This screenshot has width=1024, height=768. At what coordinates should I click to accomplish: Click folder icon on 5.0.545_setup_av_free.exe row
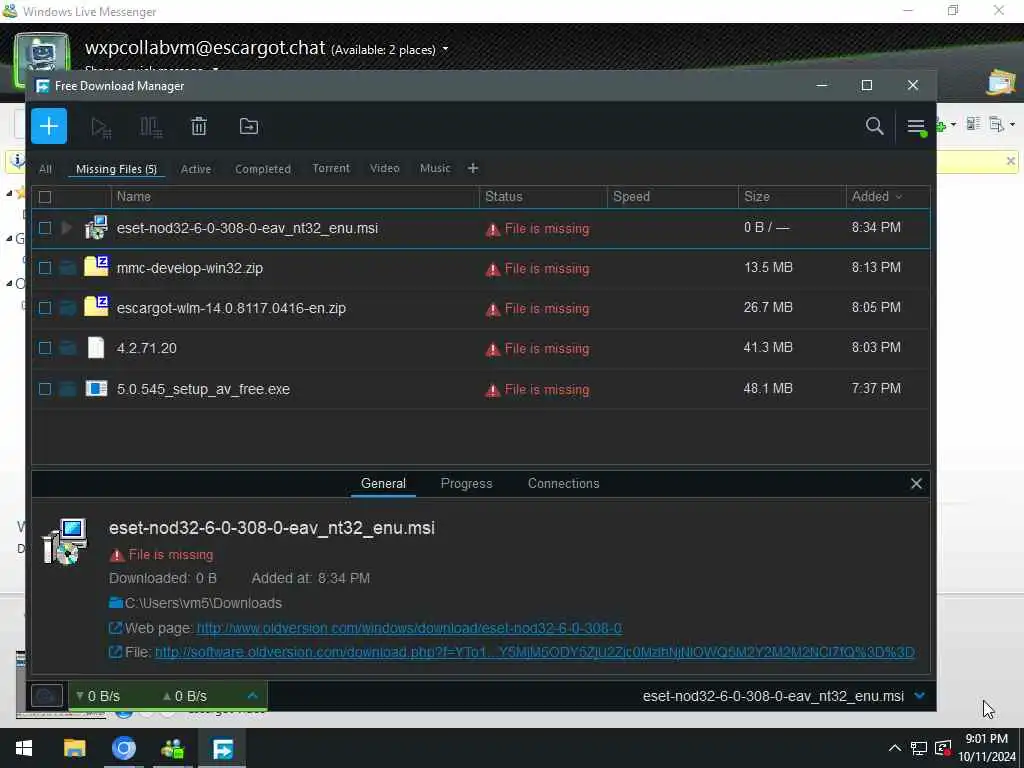point(68,389)
